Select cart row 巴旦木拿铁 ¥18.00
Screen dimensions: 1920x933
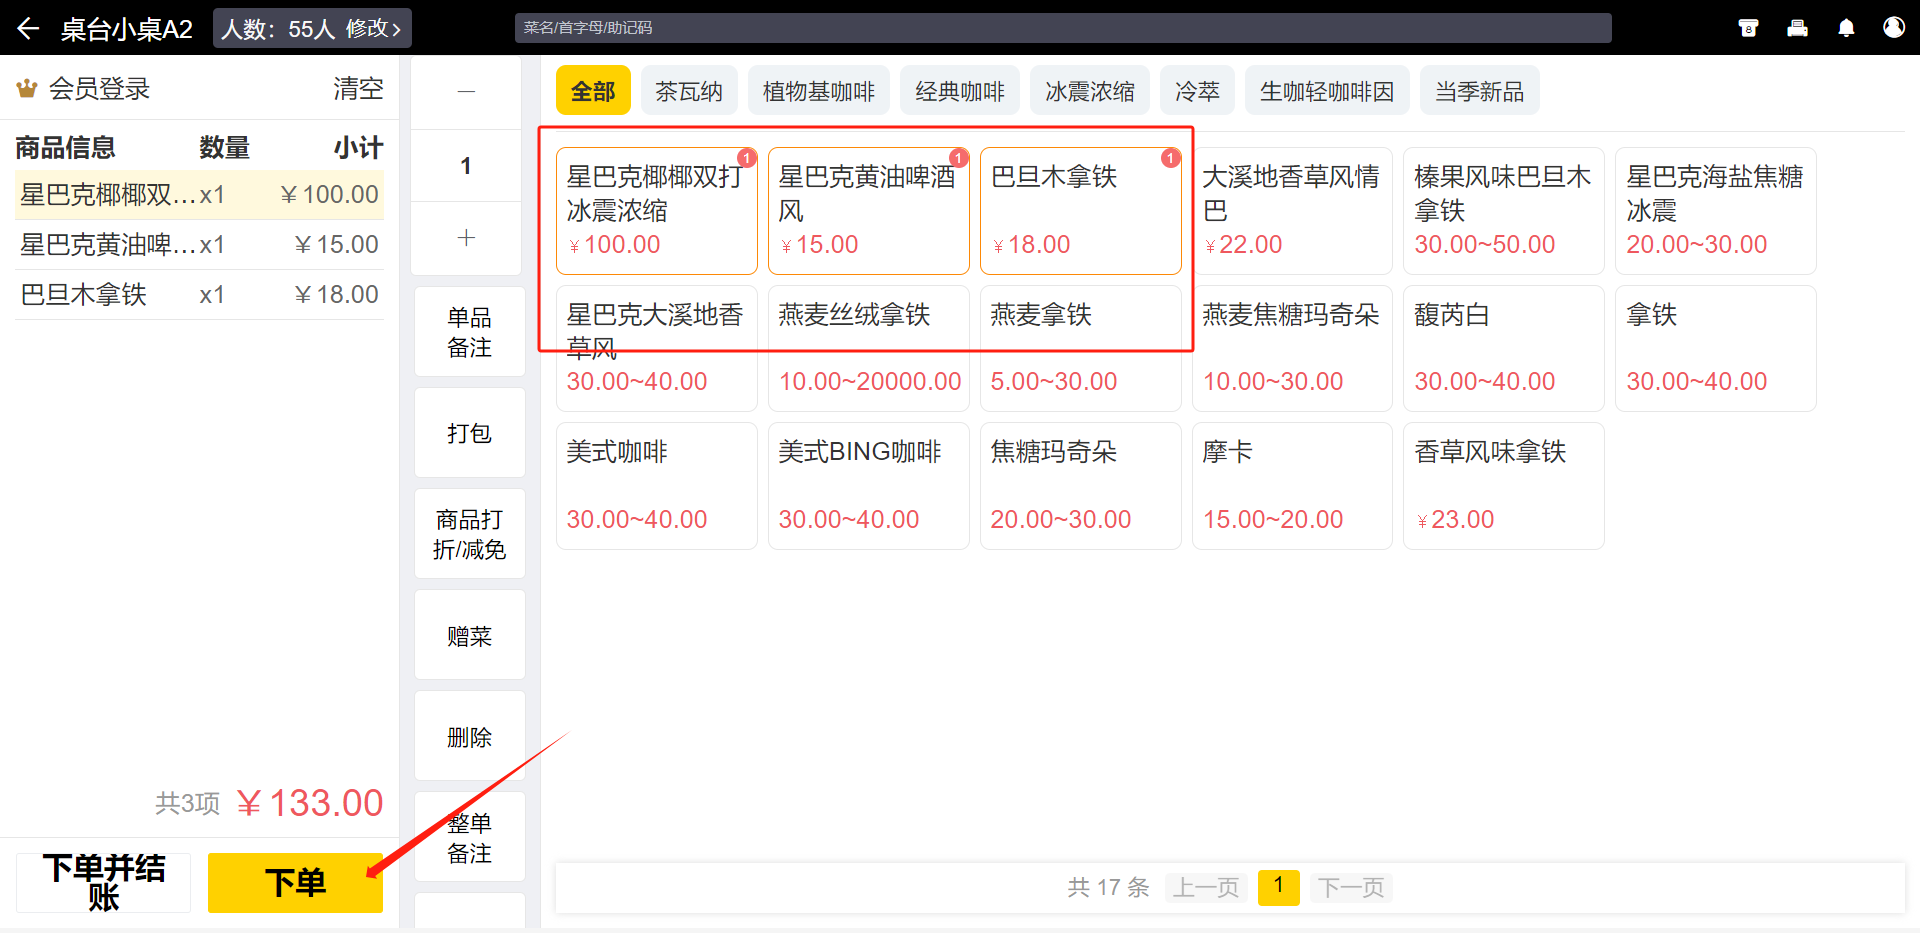coord(199,295)
